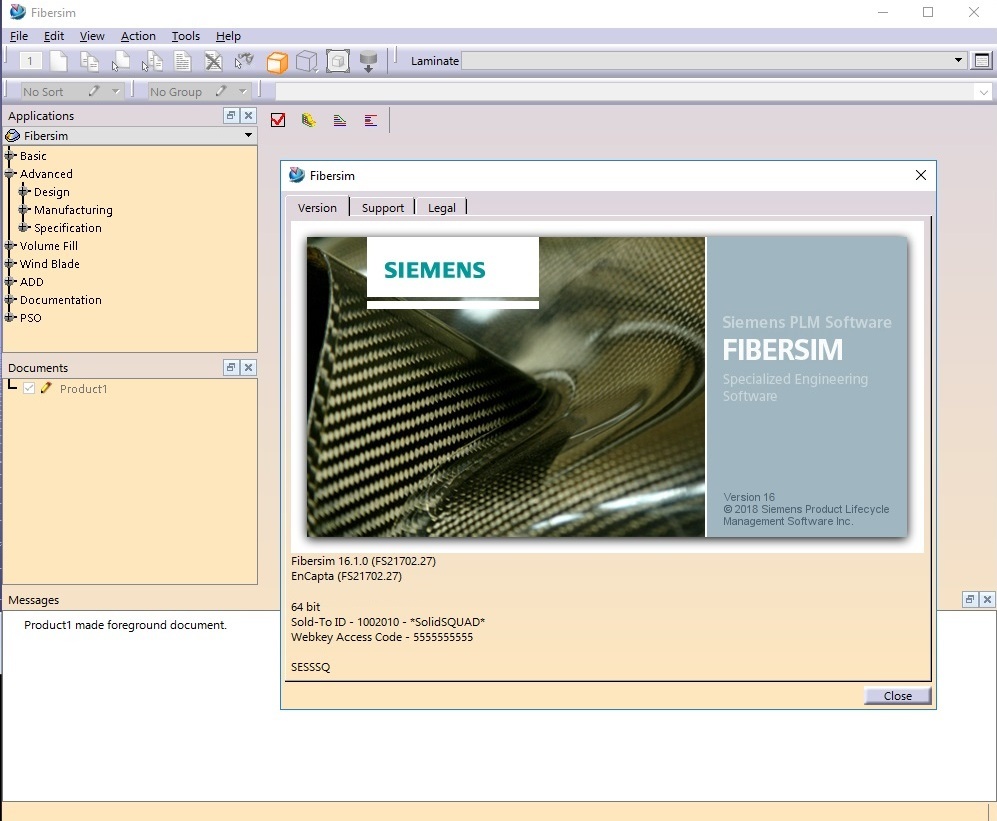The image size is (997, 821).
Task: Switch to the Legal tab
Action: pyautogui.click(x=442, y=207)
